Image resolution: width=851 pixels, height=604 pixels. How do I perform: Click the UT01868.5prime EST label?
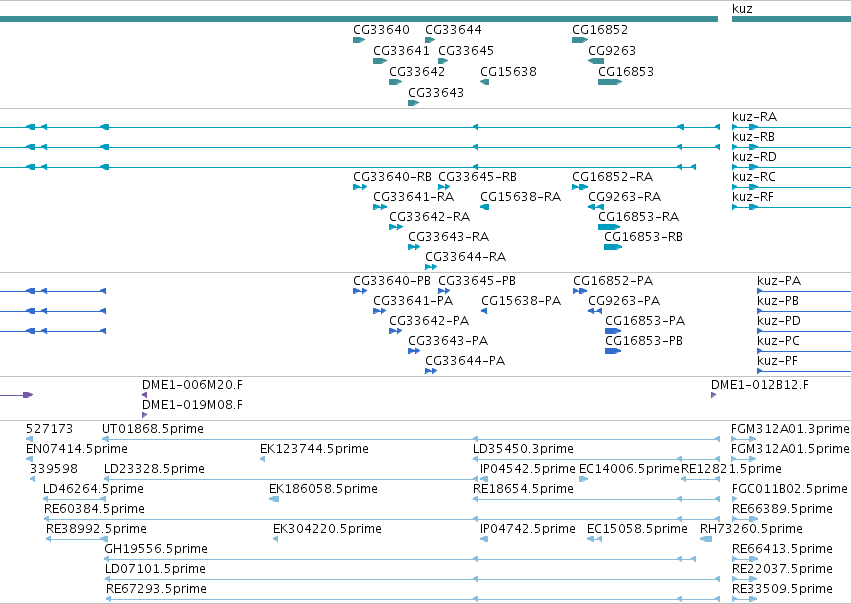(x=153, y=429)
